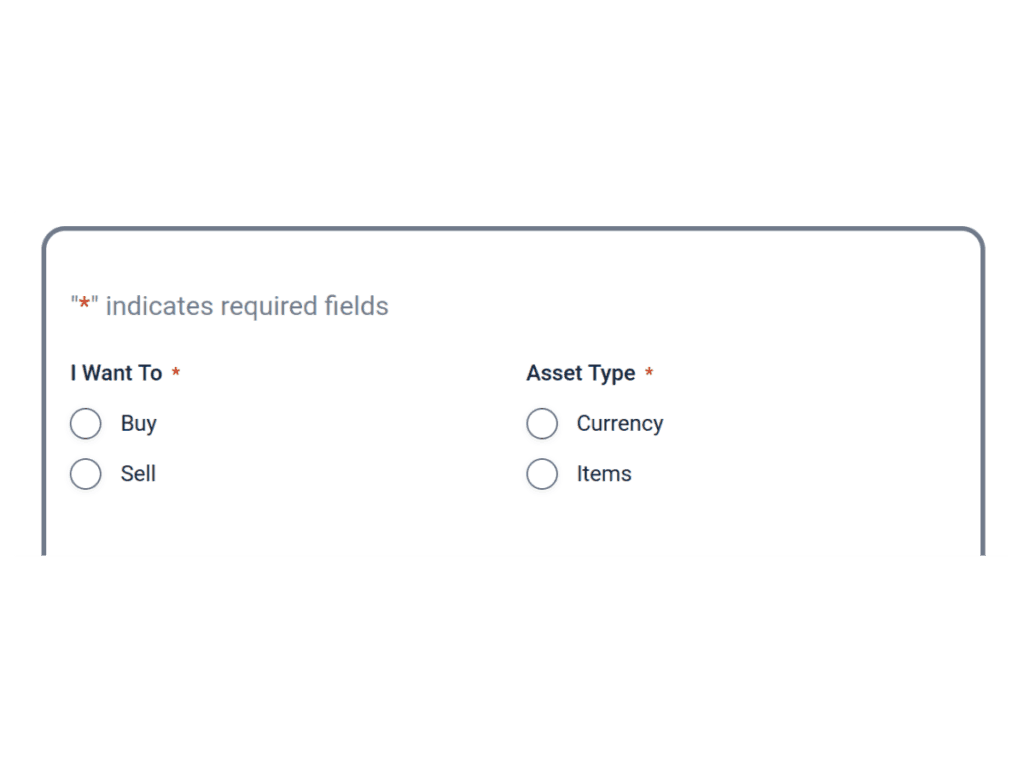Click the "I Want To" field heading
The height and width of the screenshot is (768, 1024).
(116, 373)
